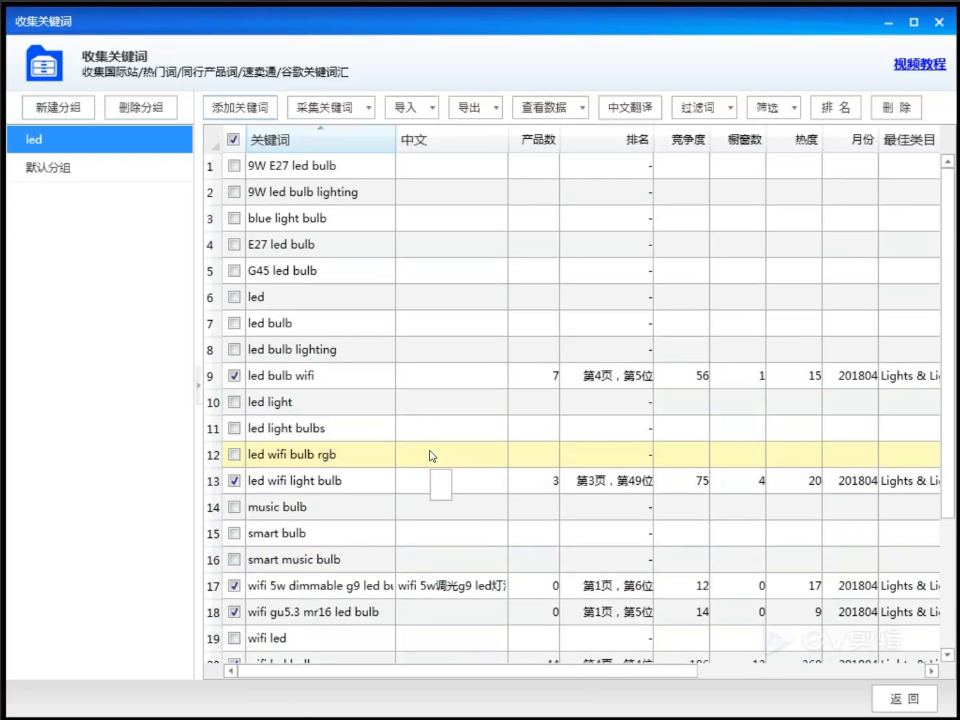Sort by the 中文 column header
The height and width of the screenshot is (720, 960).
pyautogui.click(x=452, y=140)
